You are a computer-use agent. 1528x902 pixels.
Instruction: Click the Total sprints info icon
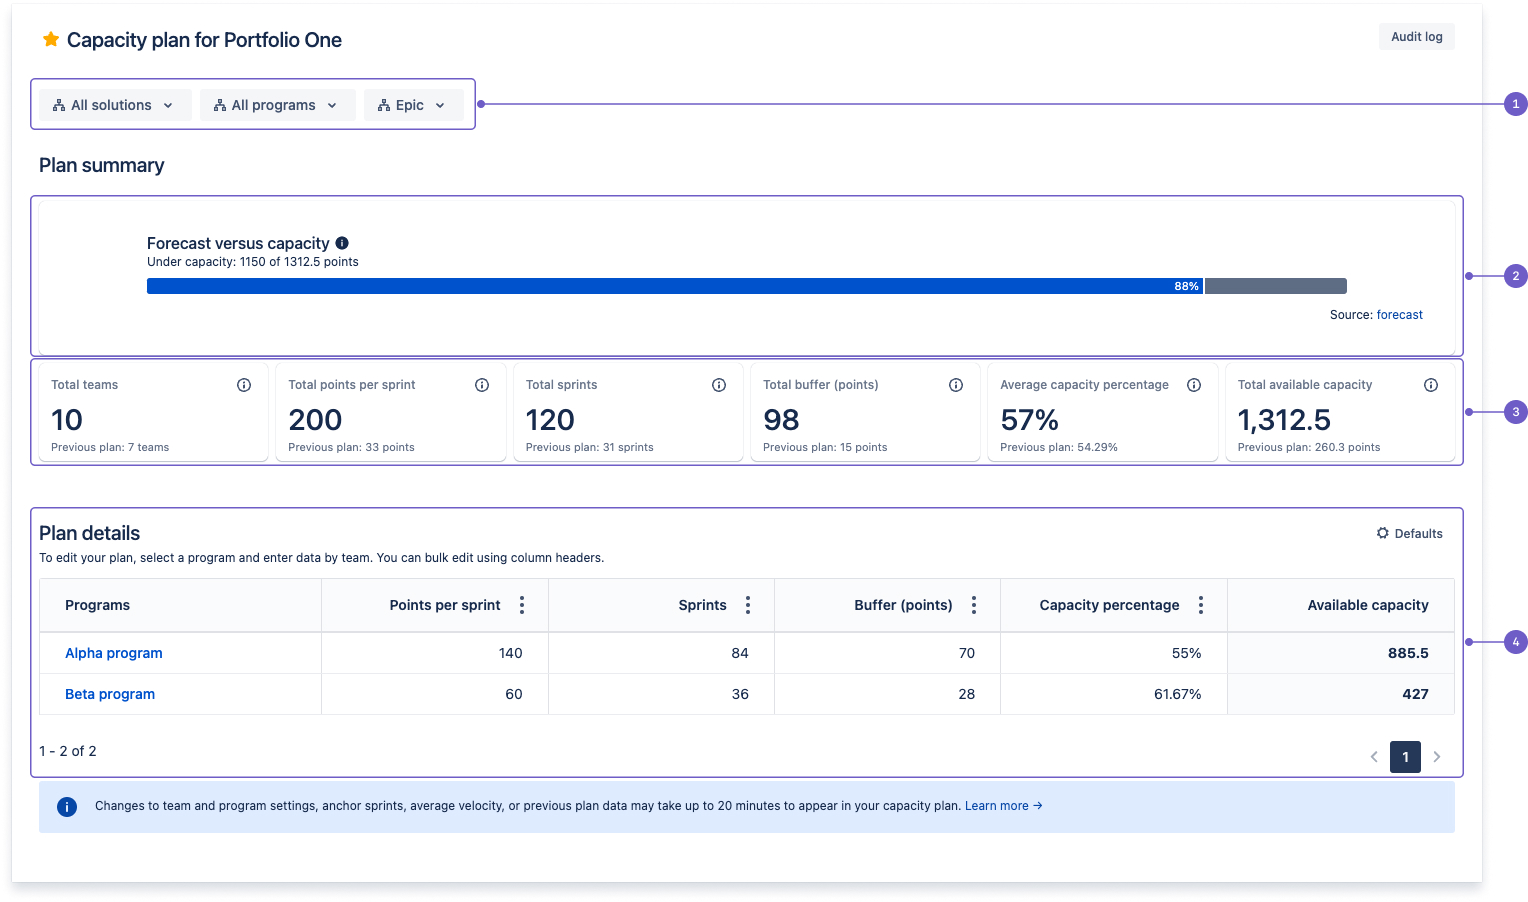tap(719, 384)
